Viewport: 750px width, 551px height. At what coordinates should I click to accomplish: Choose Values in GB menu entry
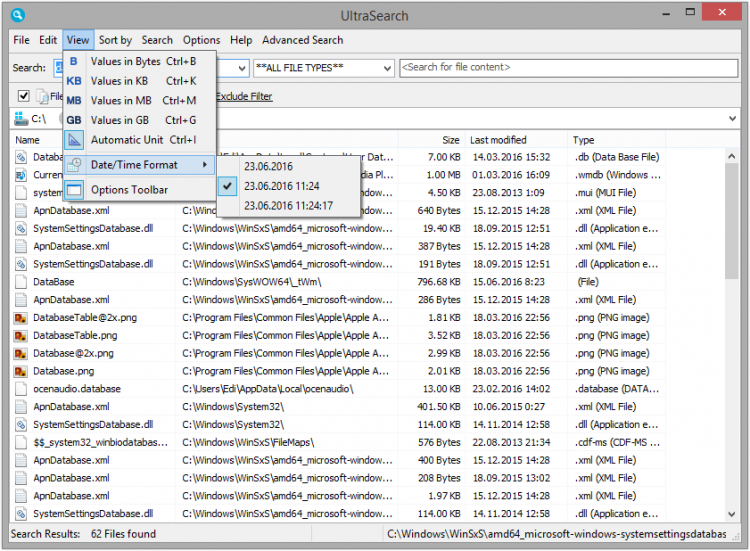140,120
